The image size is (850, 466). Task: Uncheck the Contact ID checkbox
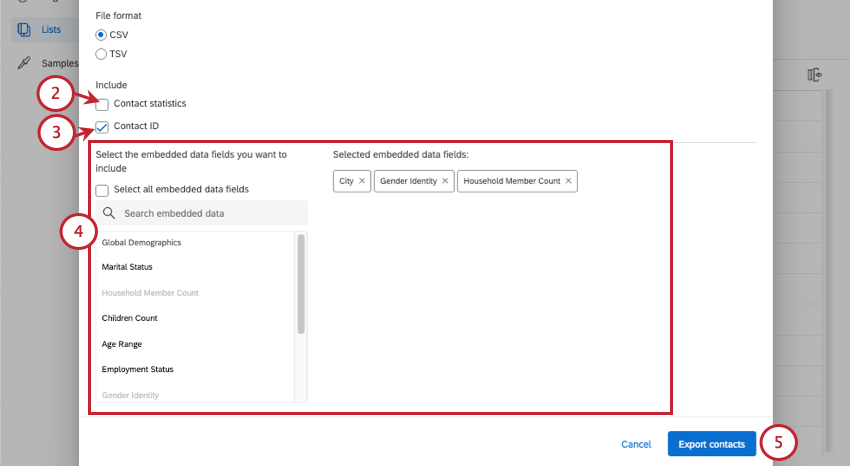coord(102,127)
